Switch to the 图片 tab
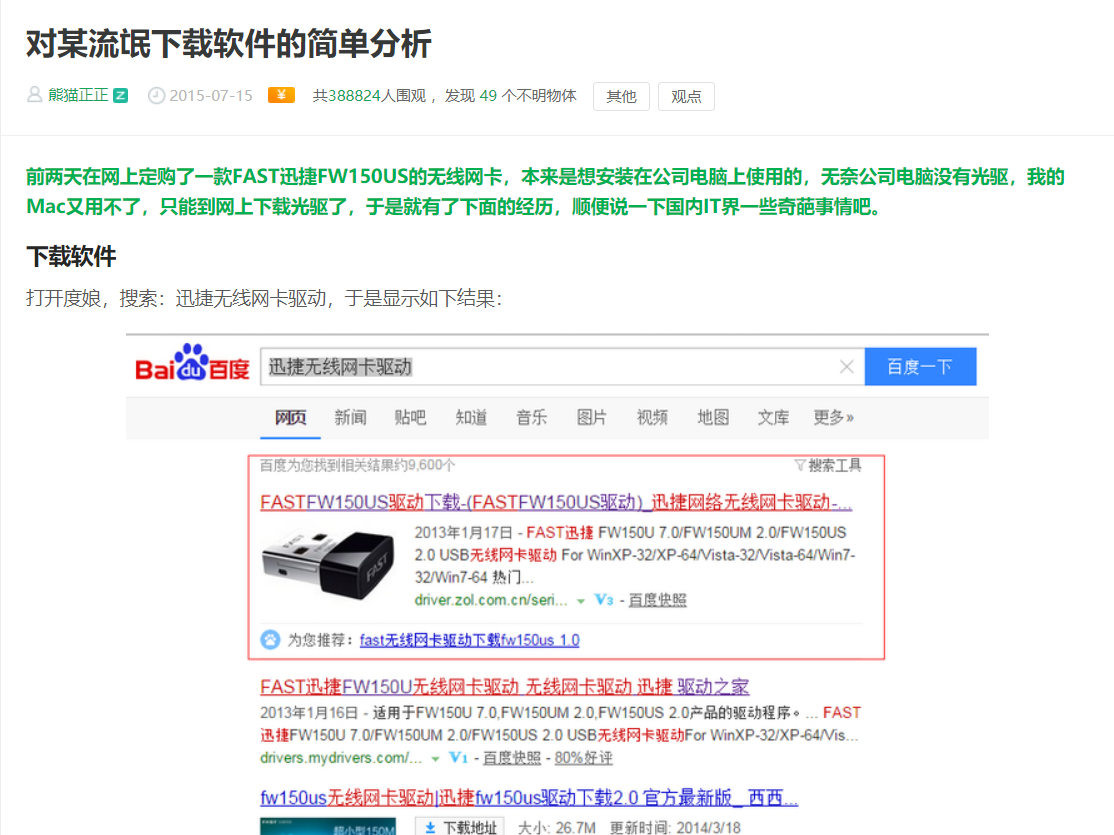The image size is (1114, 835). (591, 417)
